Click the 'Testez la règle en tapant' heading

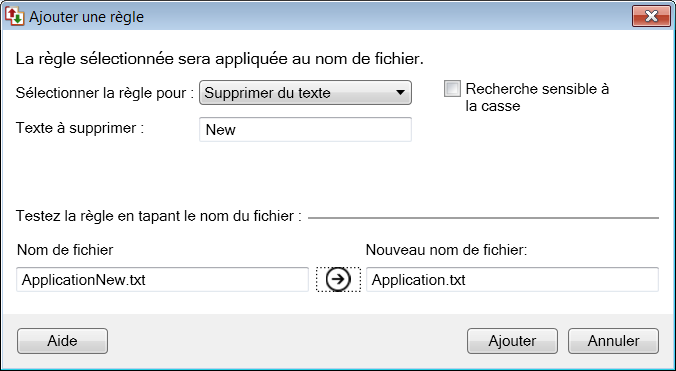point(158,216)
